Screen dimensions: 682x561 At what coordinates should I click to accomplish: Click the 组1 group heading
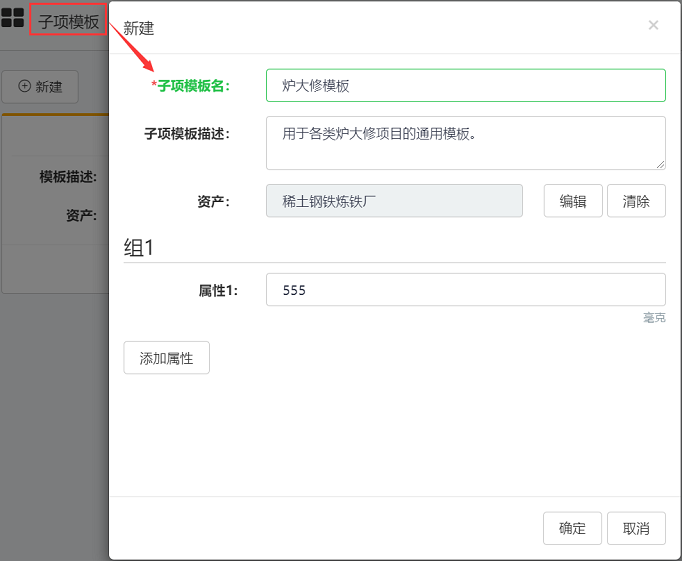coord(139,248)
